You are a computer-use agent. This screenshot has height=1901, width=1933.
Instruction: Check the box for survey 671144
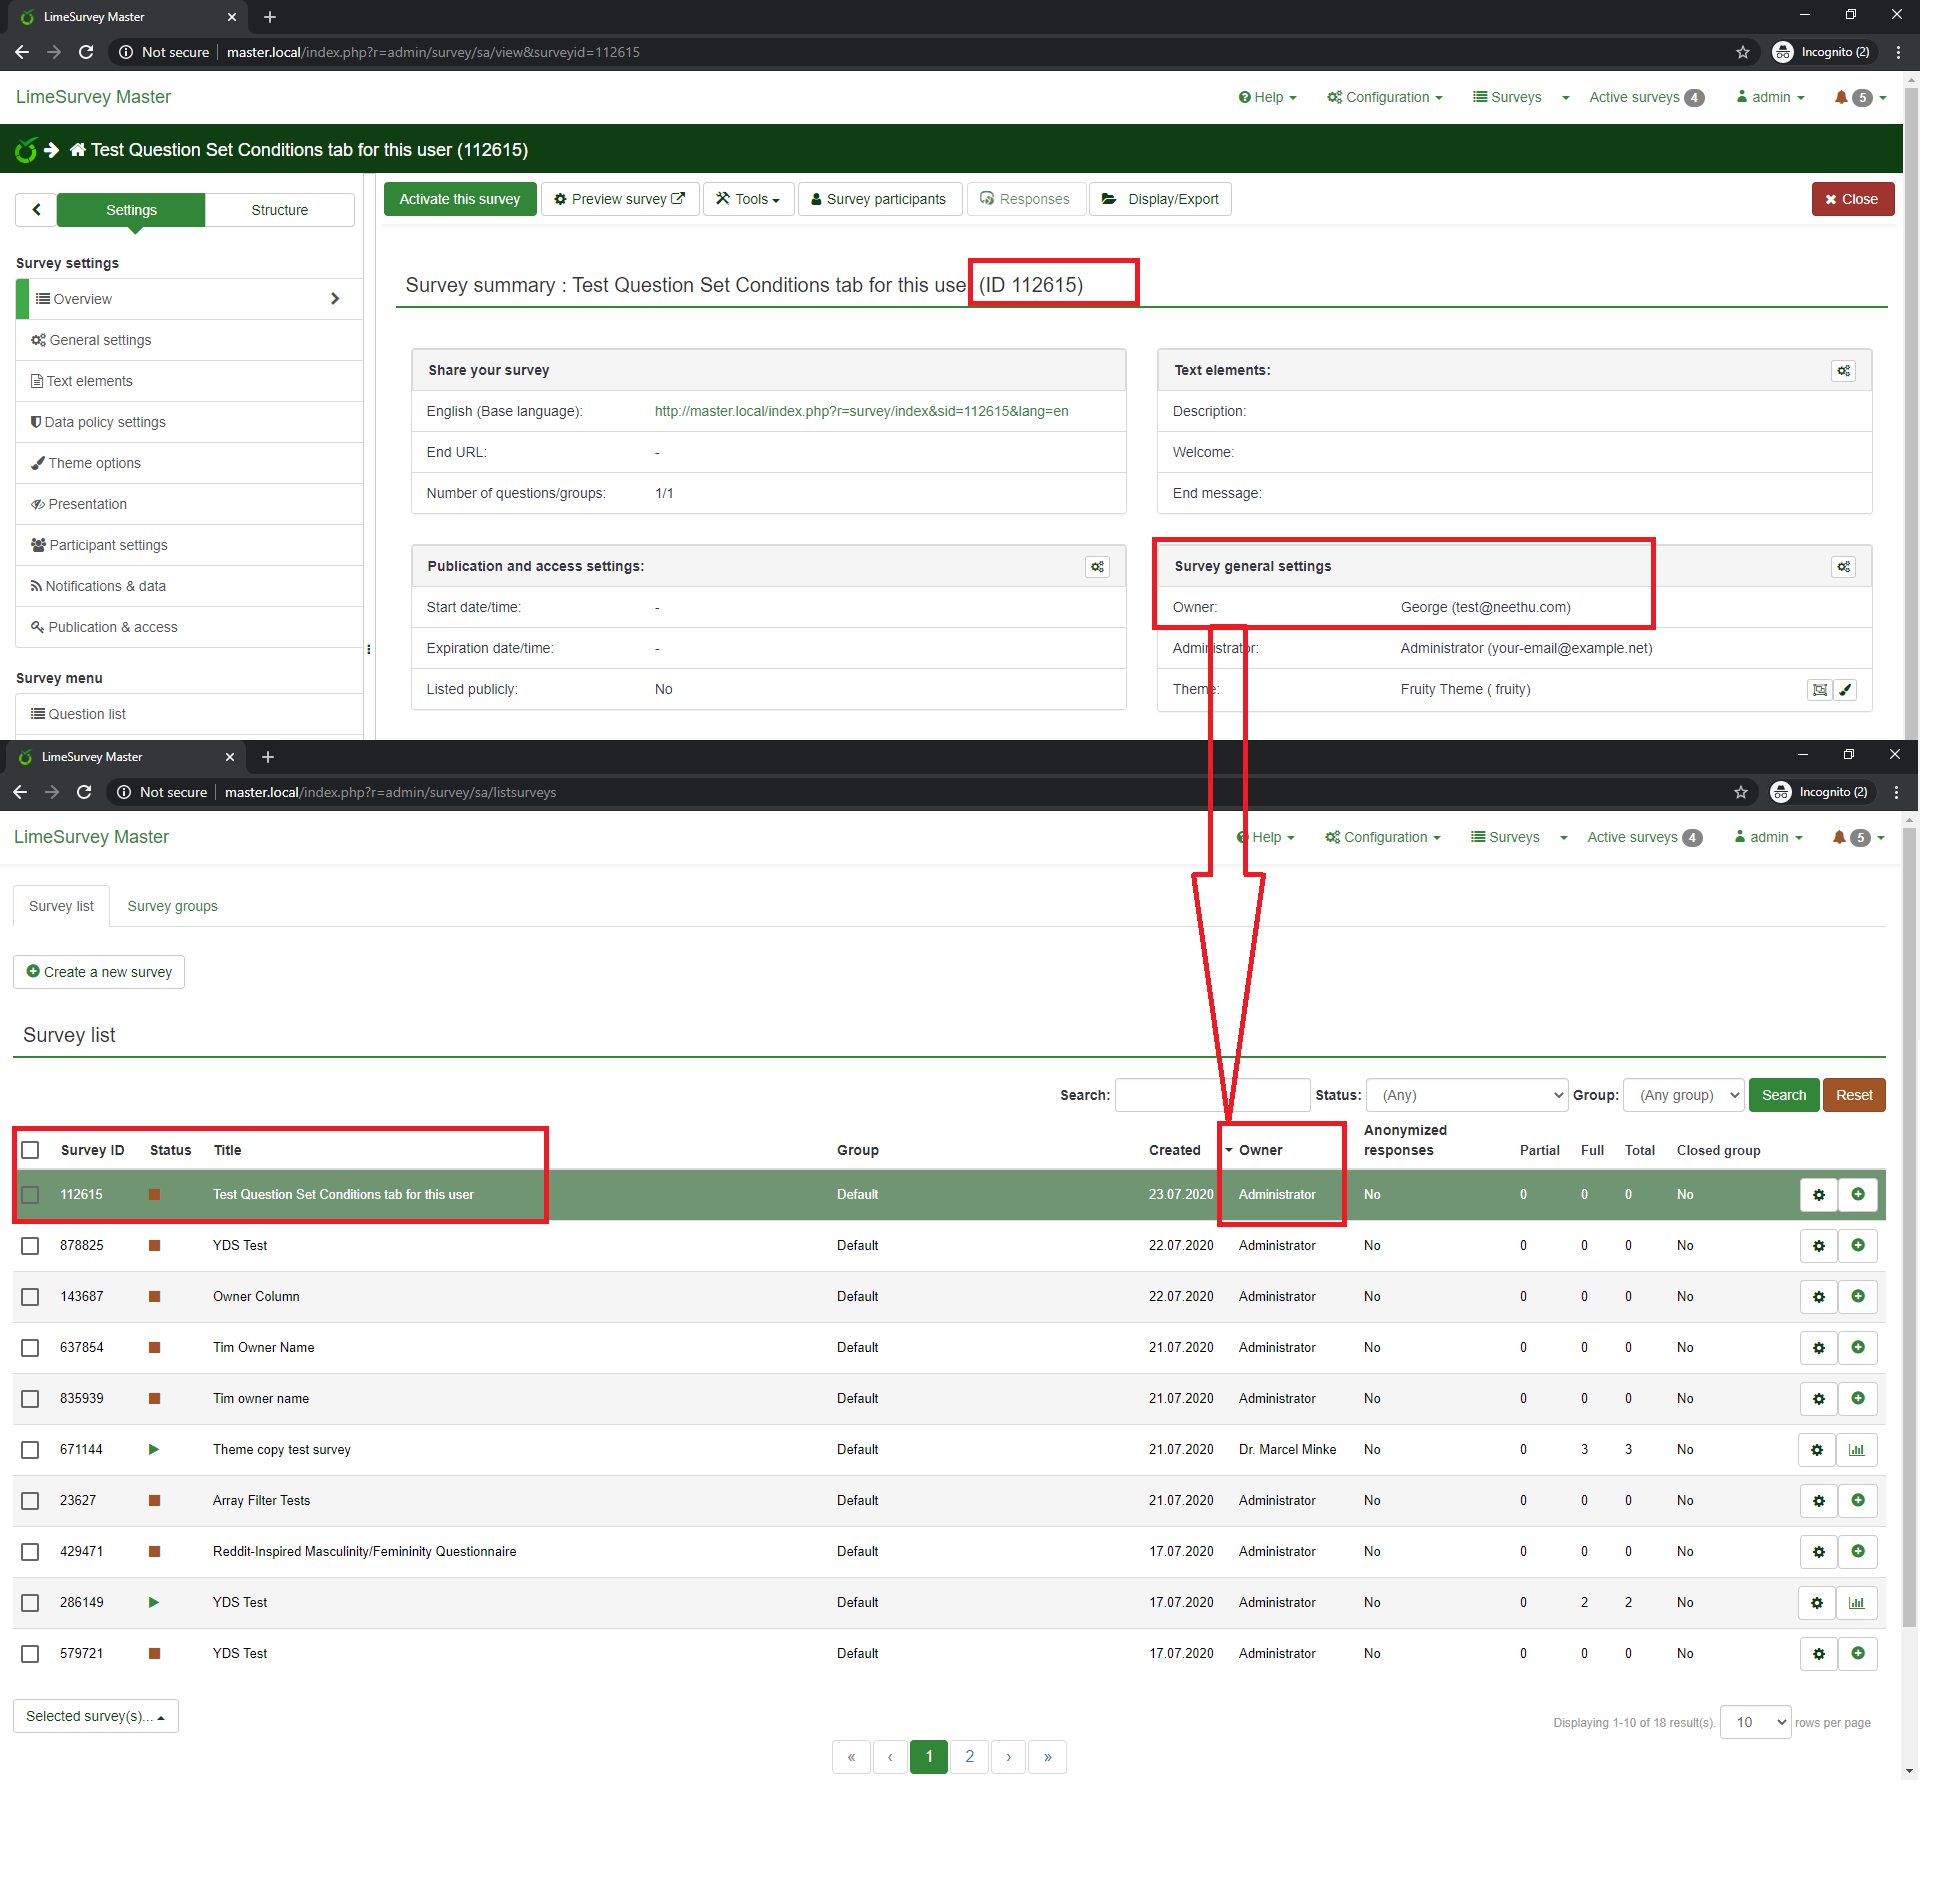30,1450
